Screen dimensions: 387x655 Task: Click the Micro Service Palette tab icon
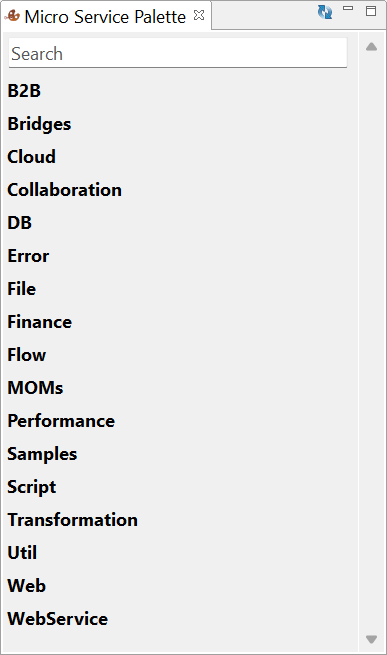point(12,16)
